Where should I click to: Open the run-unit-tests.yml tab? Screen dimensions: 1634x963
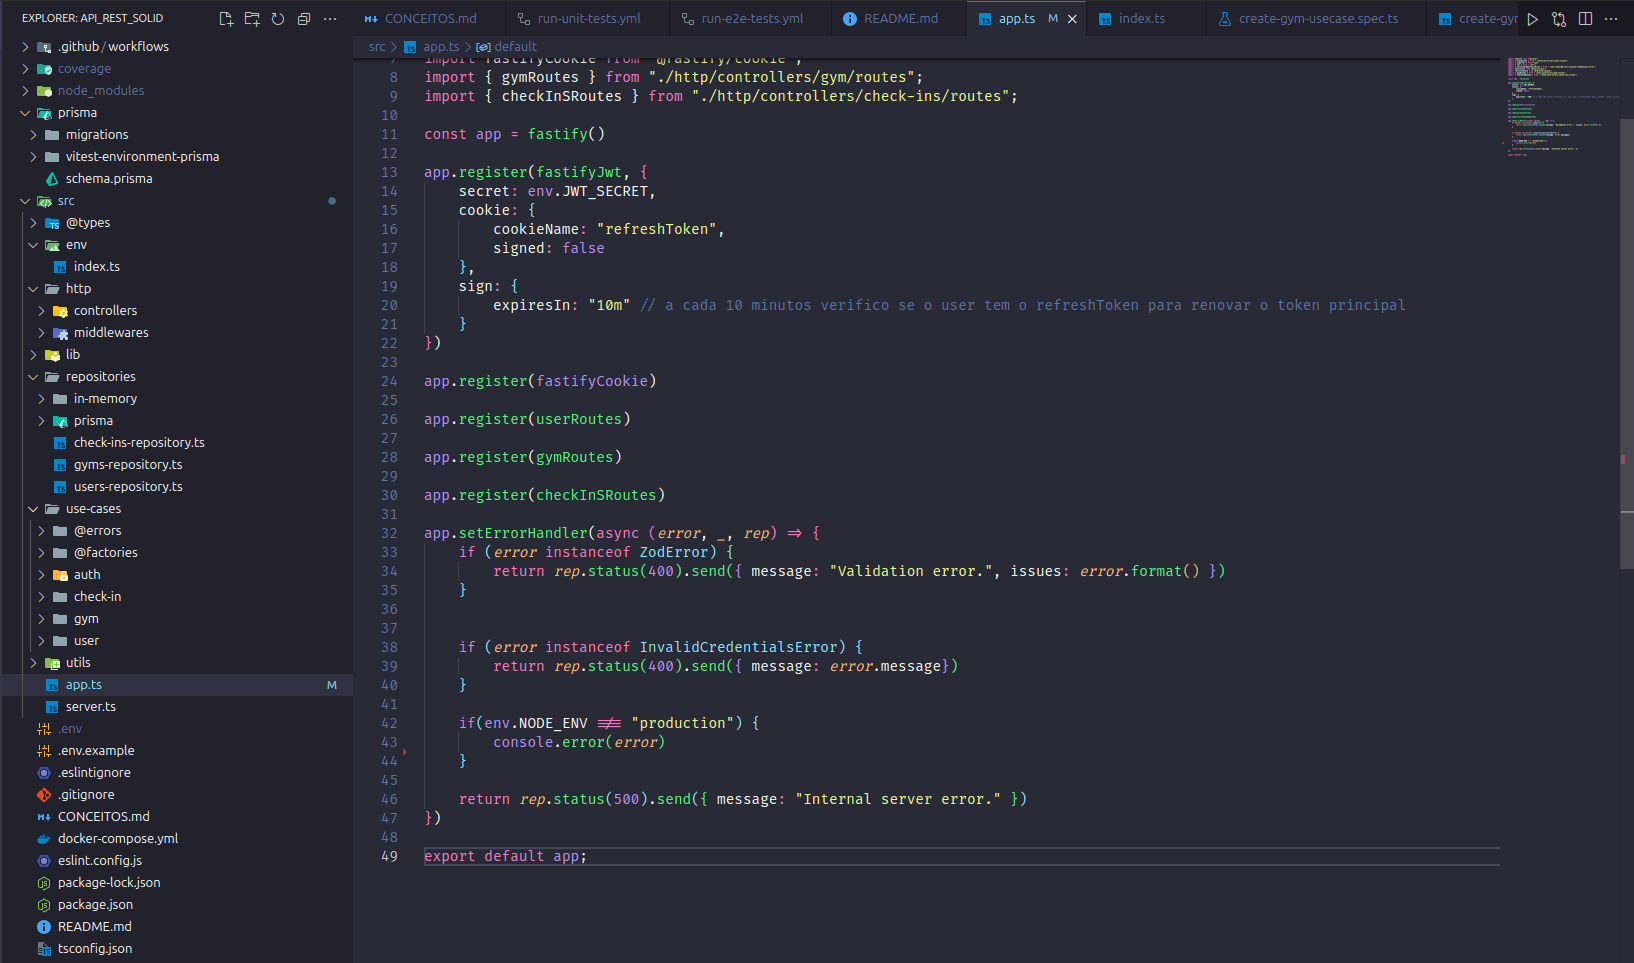[x=588, y=19]
